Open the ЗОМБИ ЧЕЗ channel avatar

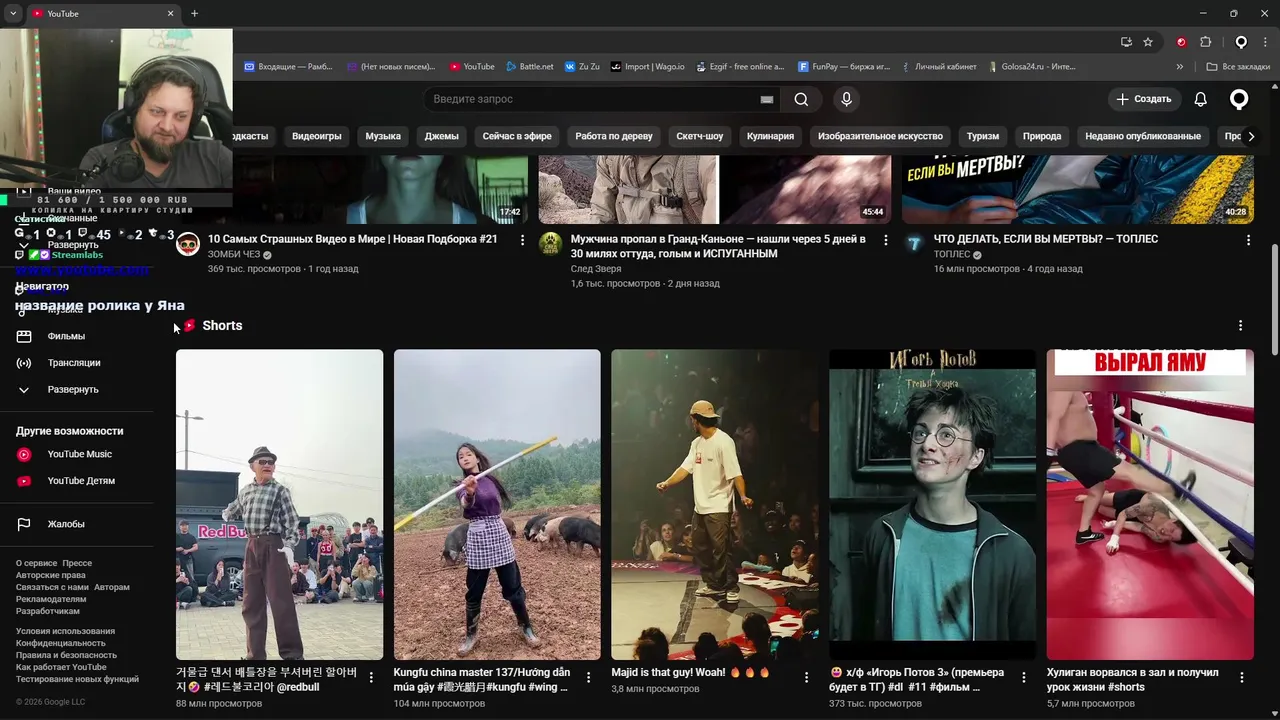188,244
